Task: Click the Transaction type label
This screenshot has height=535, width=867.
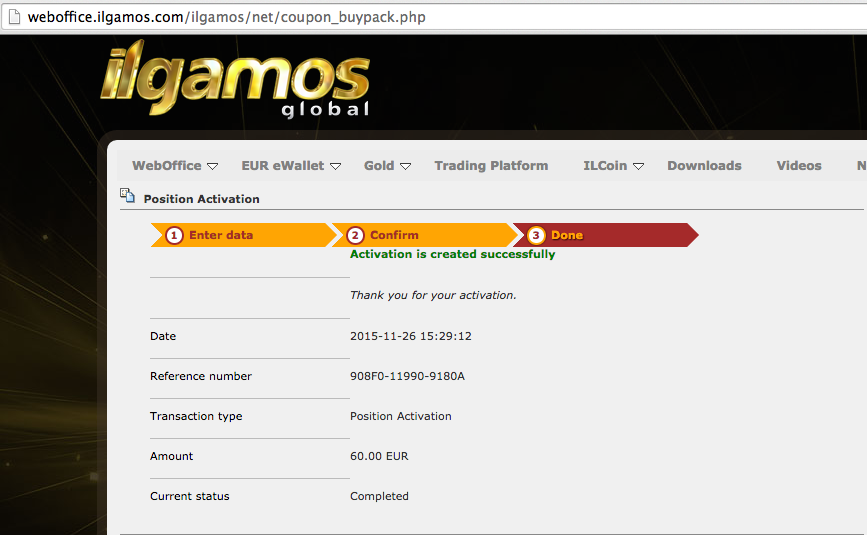Action: 196,416
